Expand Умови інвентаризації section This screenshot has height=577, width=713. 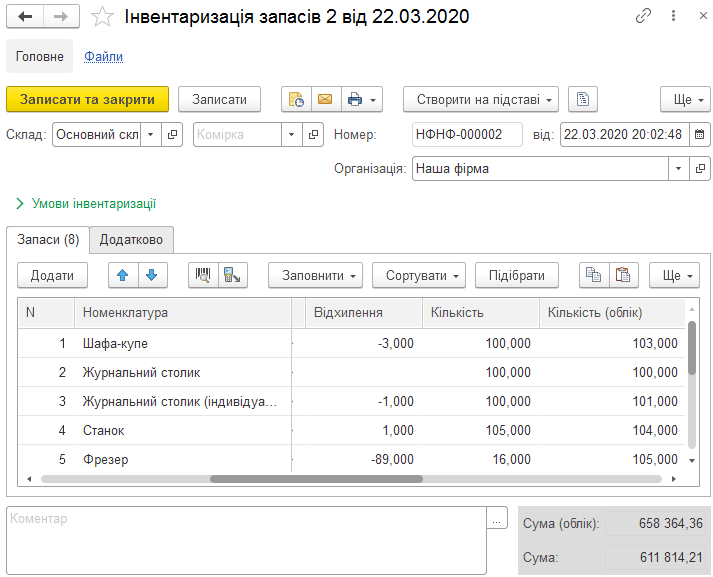pyautogui.click(x=86, y=203)
